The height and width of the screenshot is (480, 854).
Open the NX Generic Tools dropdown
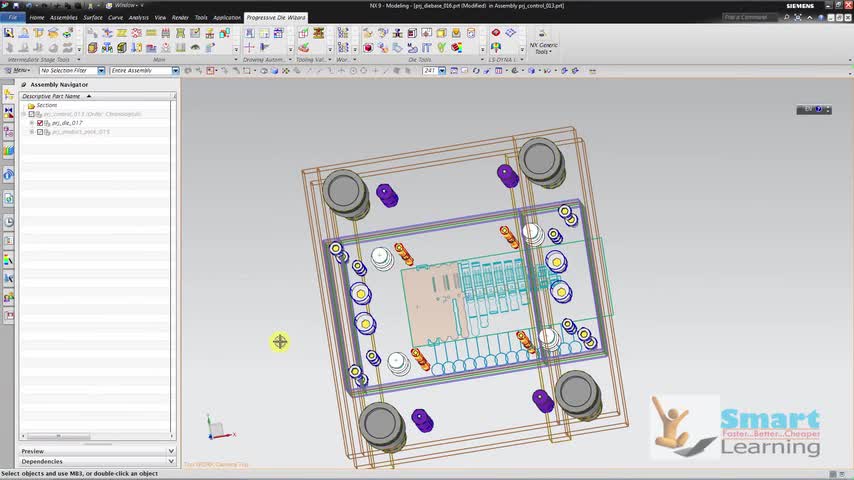pyautogui.click(x=543, y=42)
